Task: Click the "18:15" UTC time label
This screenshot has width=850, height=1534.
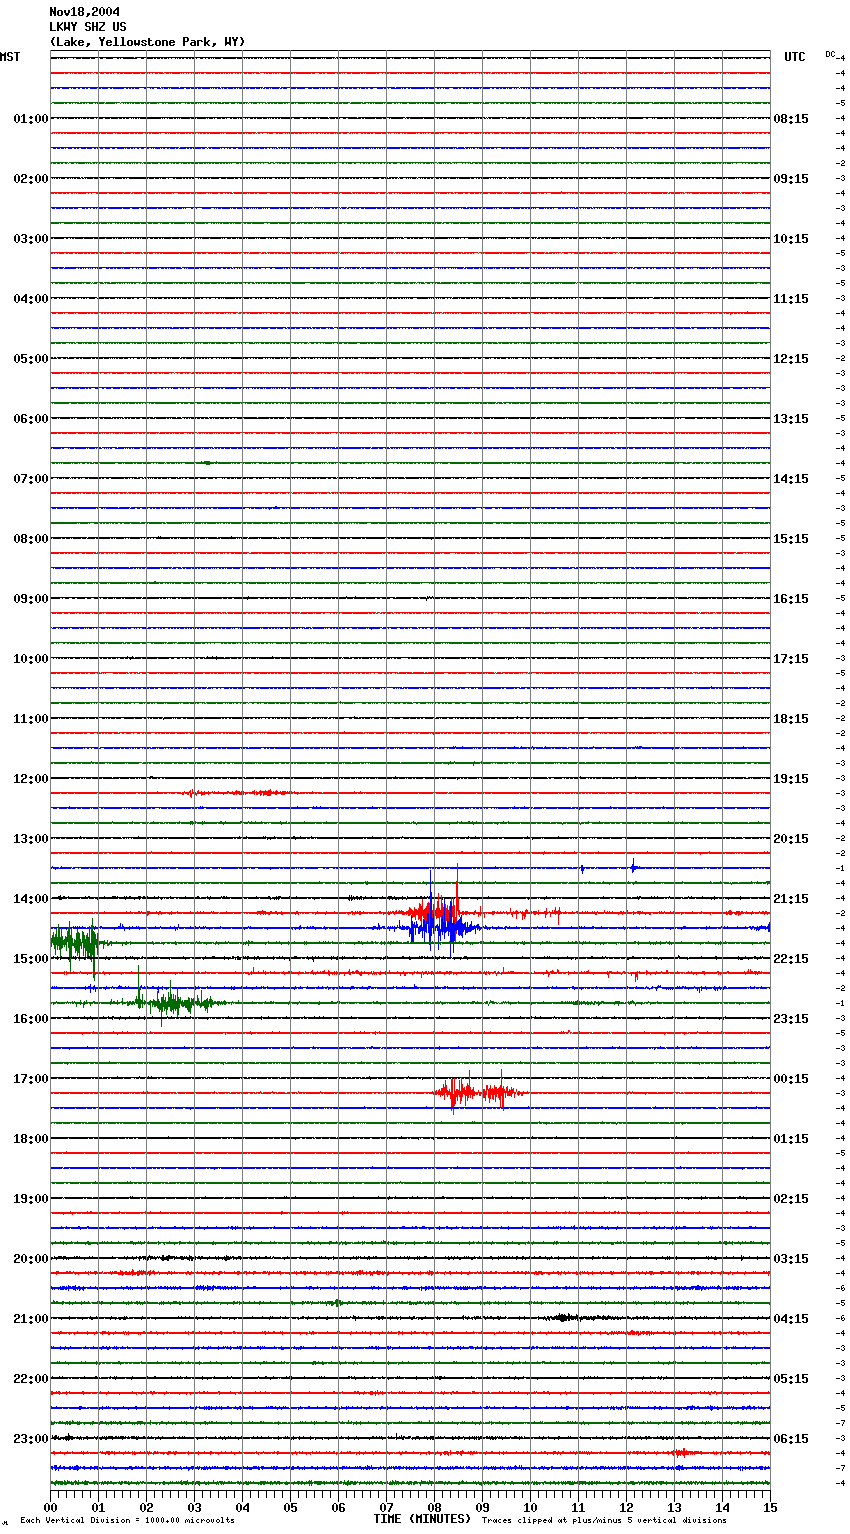Action: click(x=791, y=719)
